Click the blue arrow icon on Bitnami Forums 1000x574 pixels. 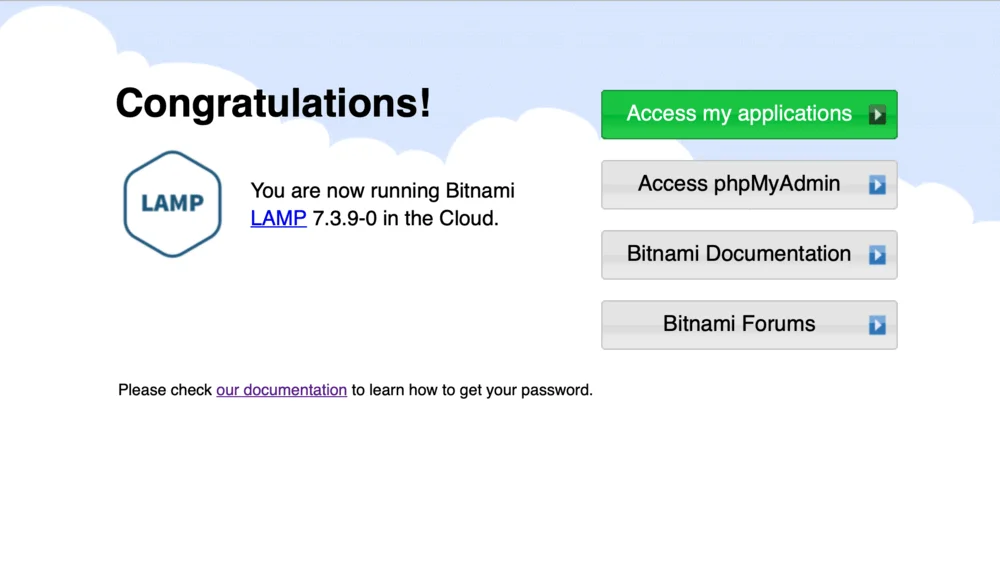click(x=877, y=325)
